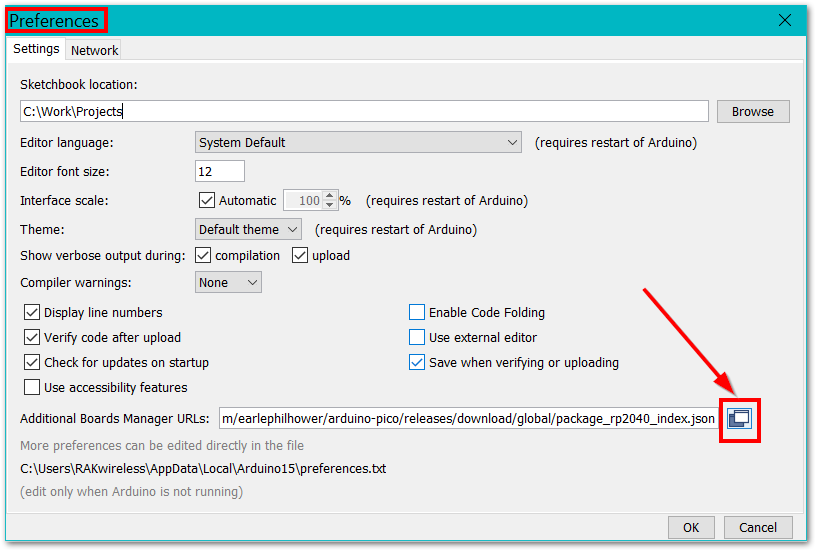The width and height of the screenshot is (816, 551).
Task: Toggle Check for updates on startup
Action: 32,362
